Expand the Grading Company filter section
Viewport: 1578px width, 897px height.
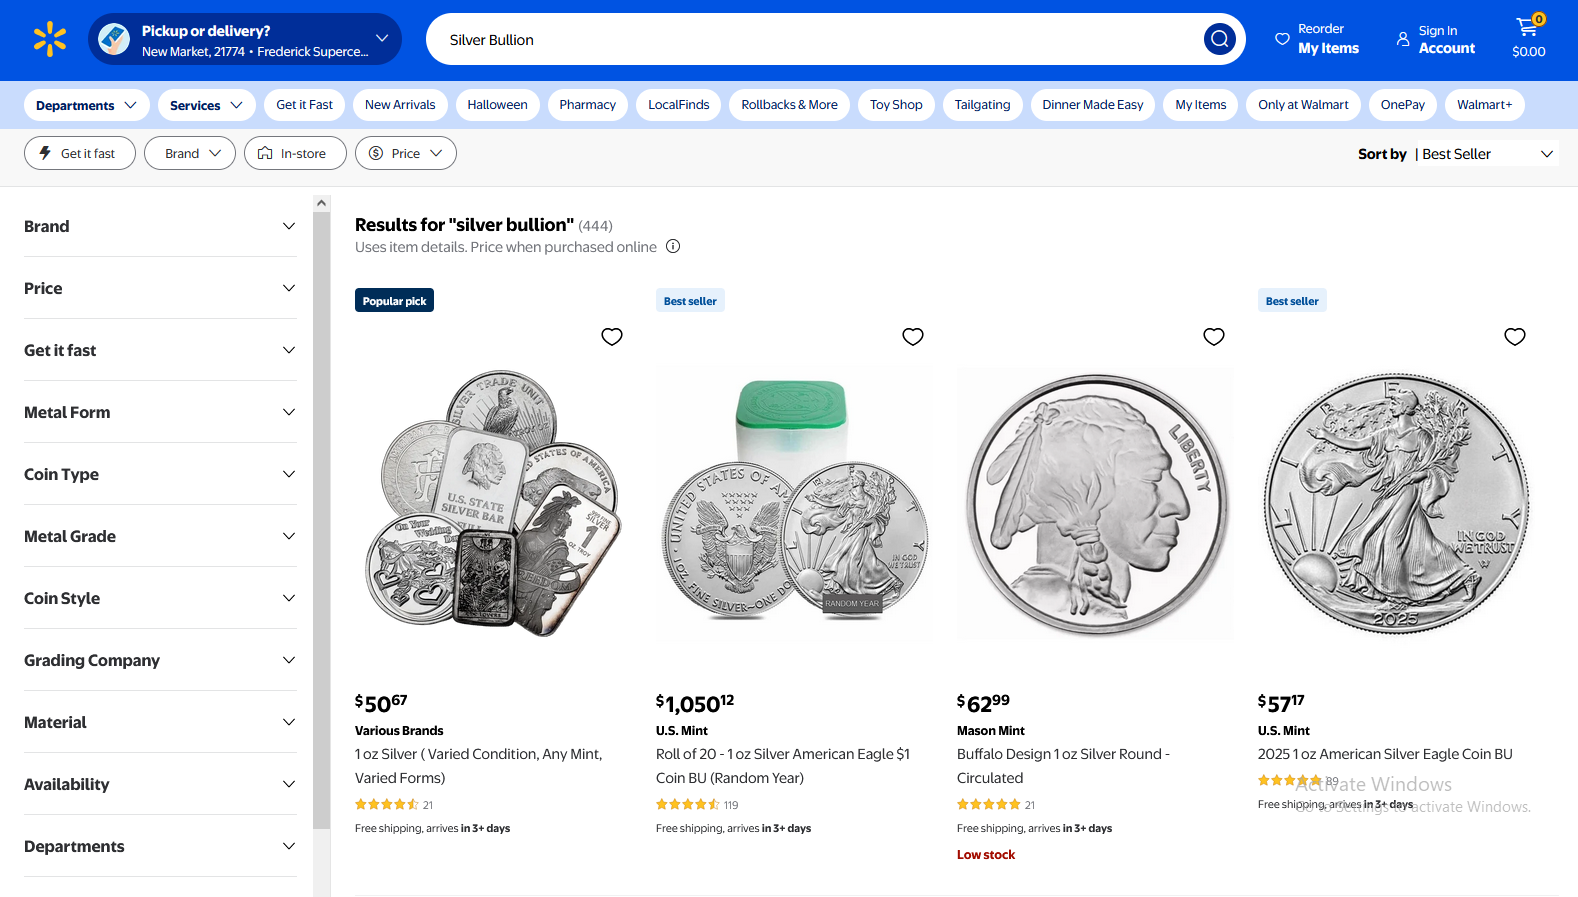(x=160, y=660)
